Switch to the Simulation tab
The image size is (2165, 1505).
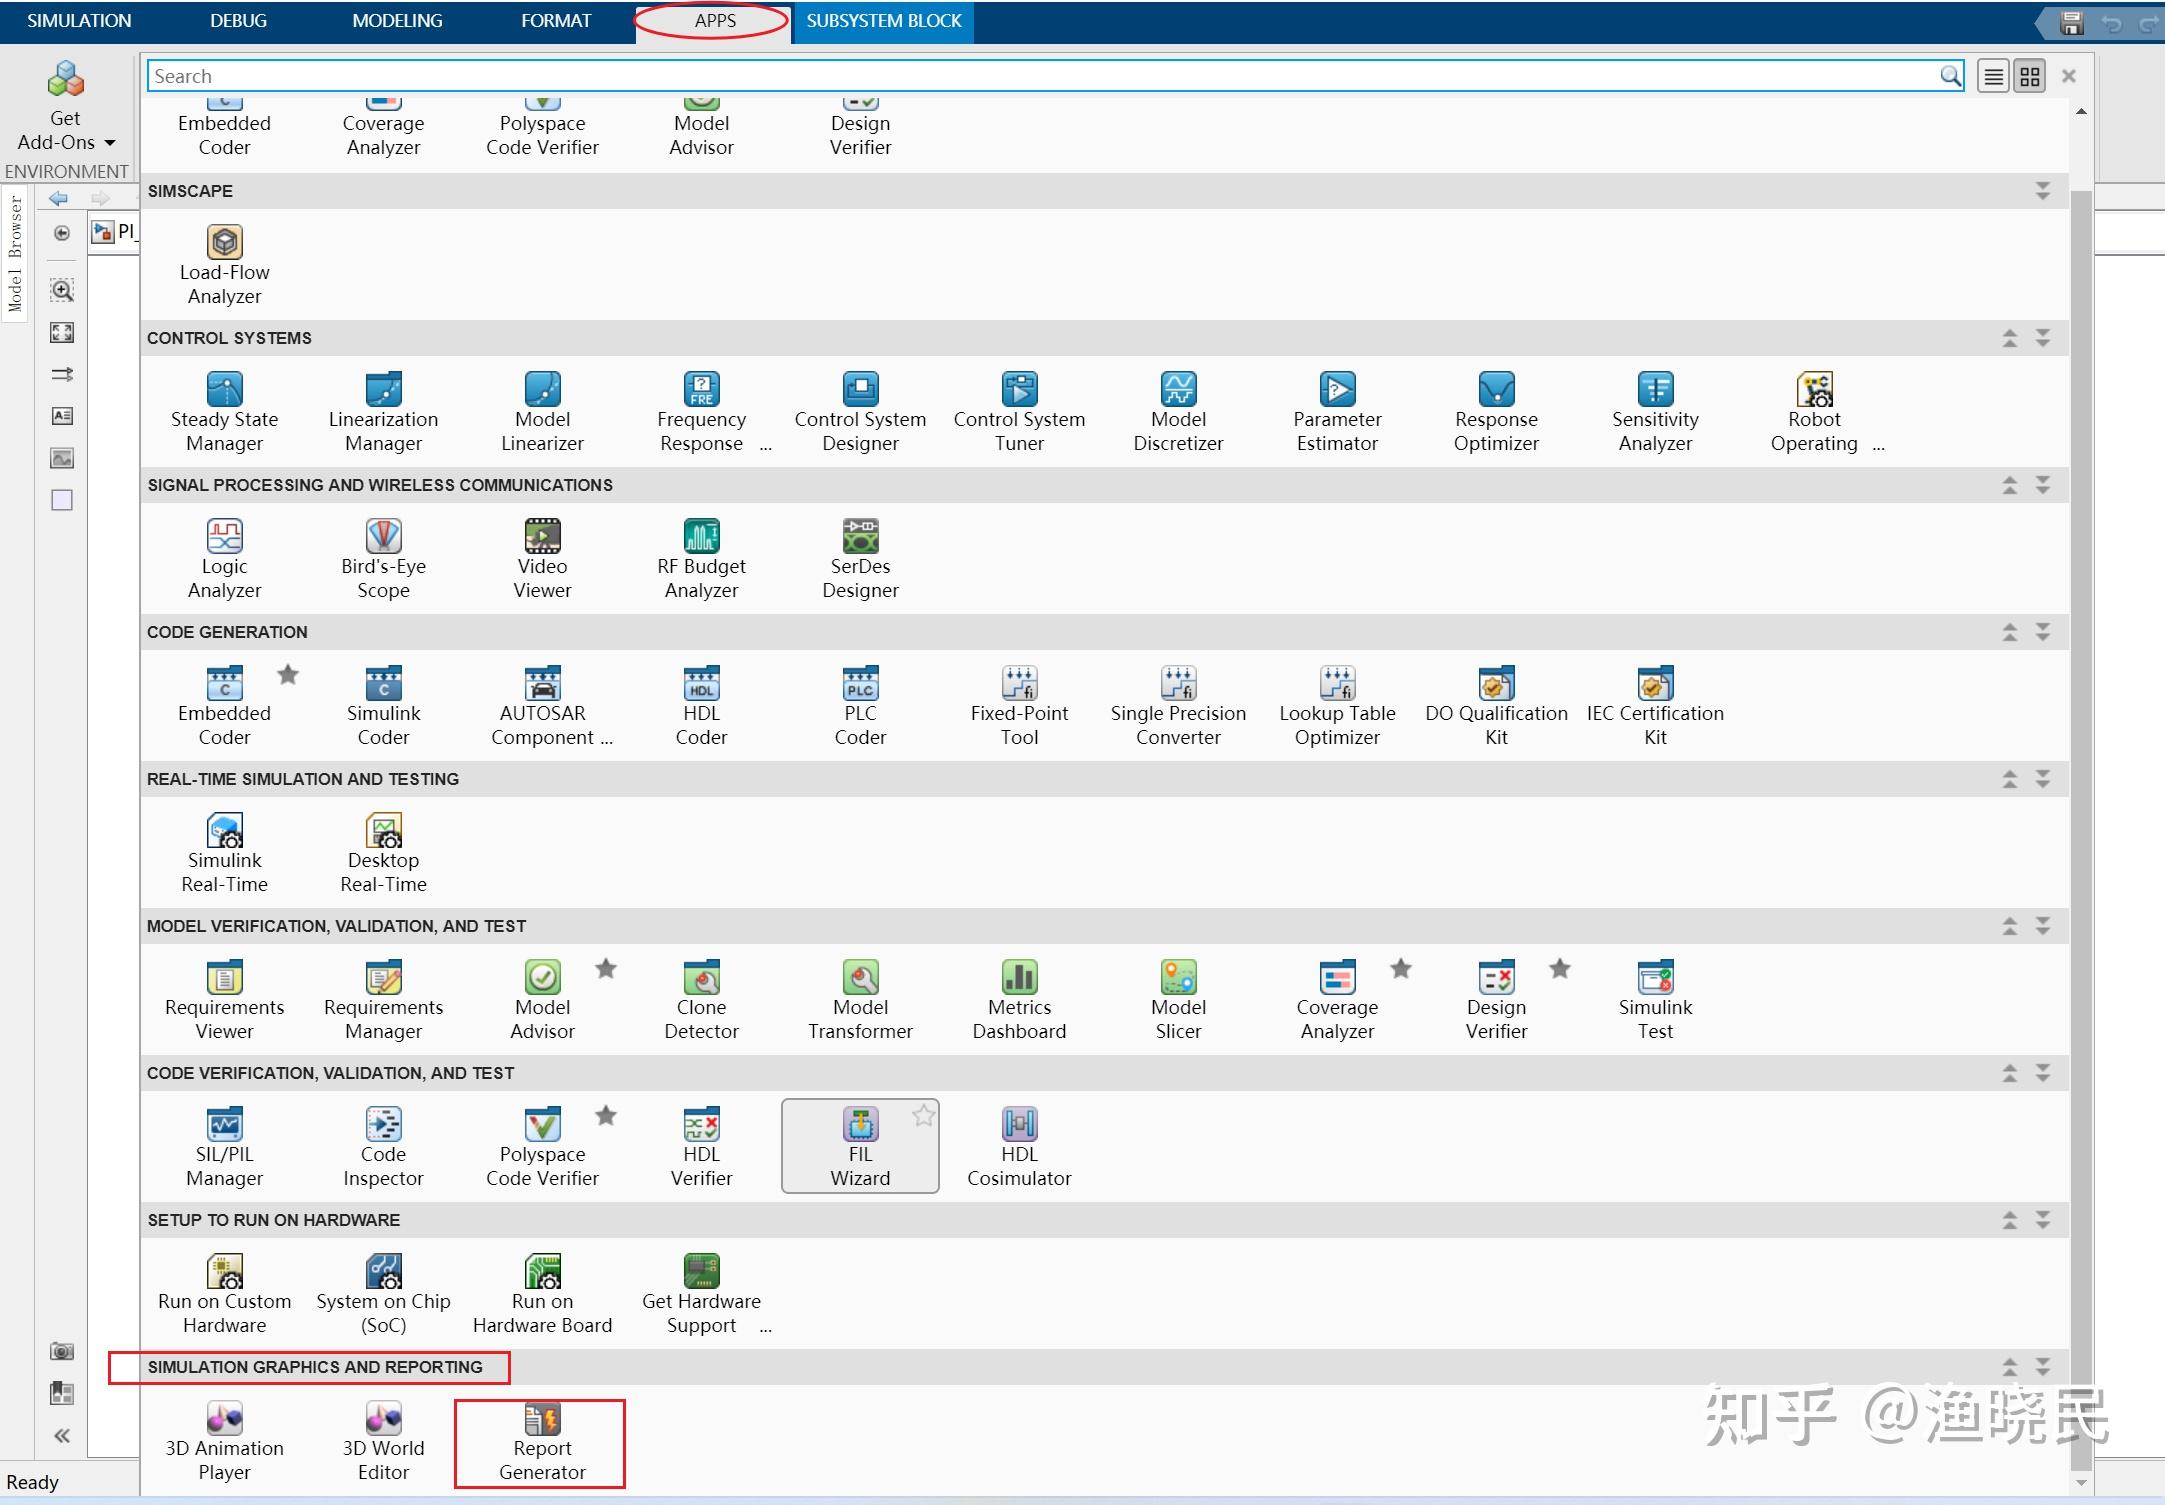[79, 20]
